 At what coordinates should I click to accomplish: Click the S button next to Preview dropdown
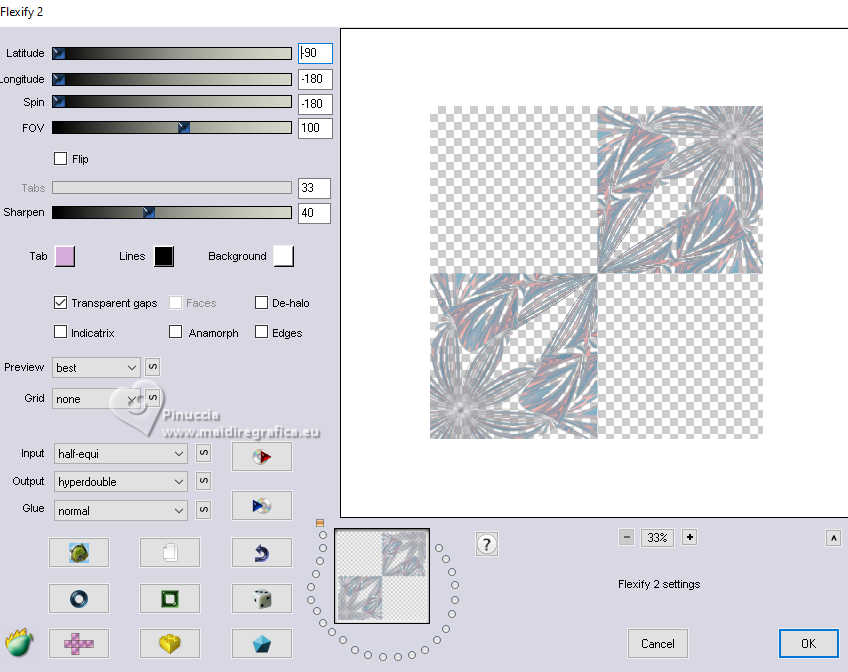153,367
